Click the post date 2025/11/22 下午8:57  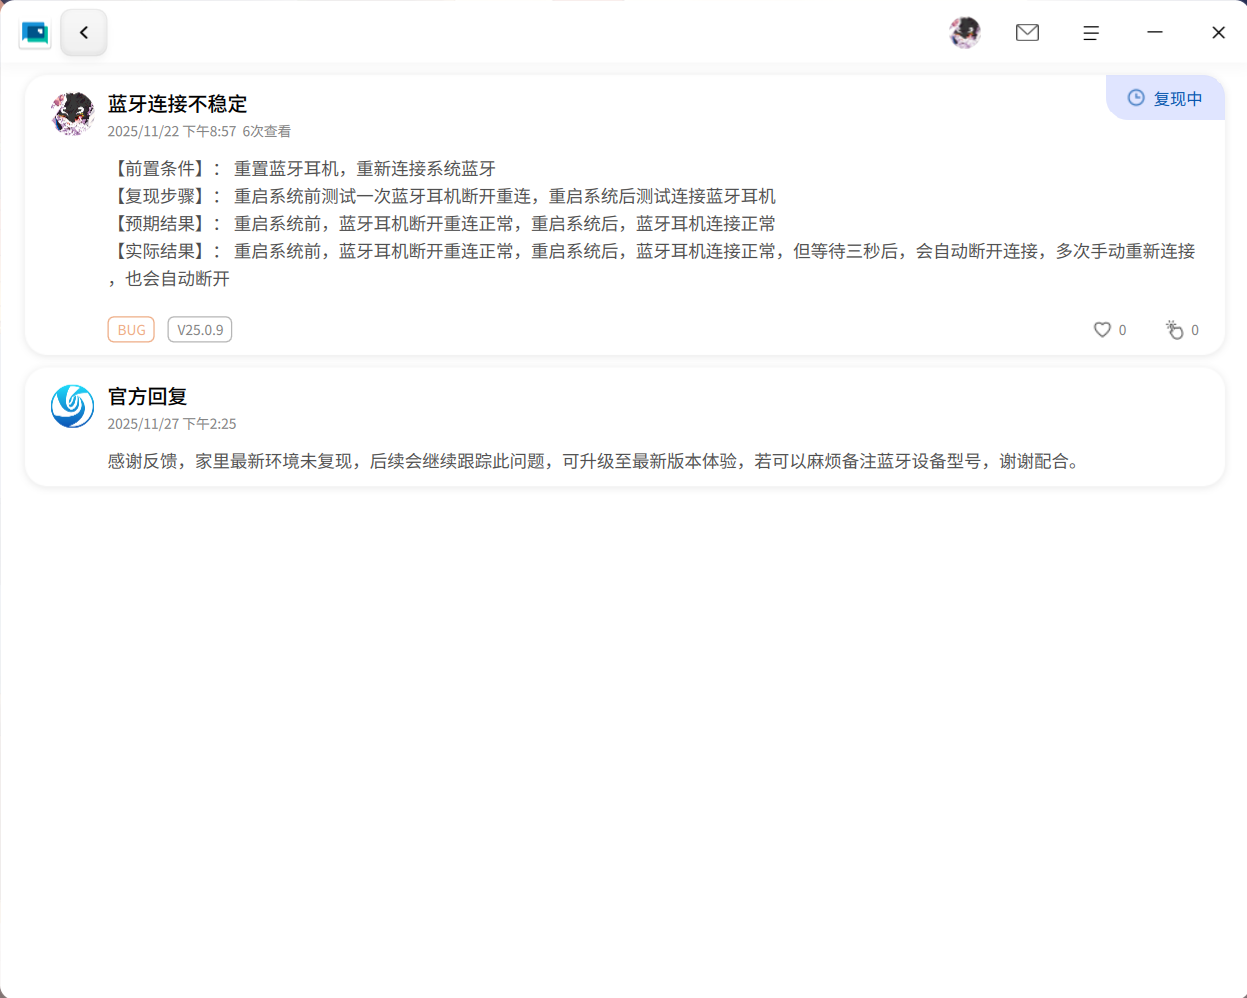pyautogui.click(x=172, y=131)
